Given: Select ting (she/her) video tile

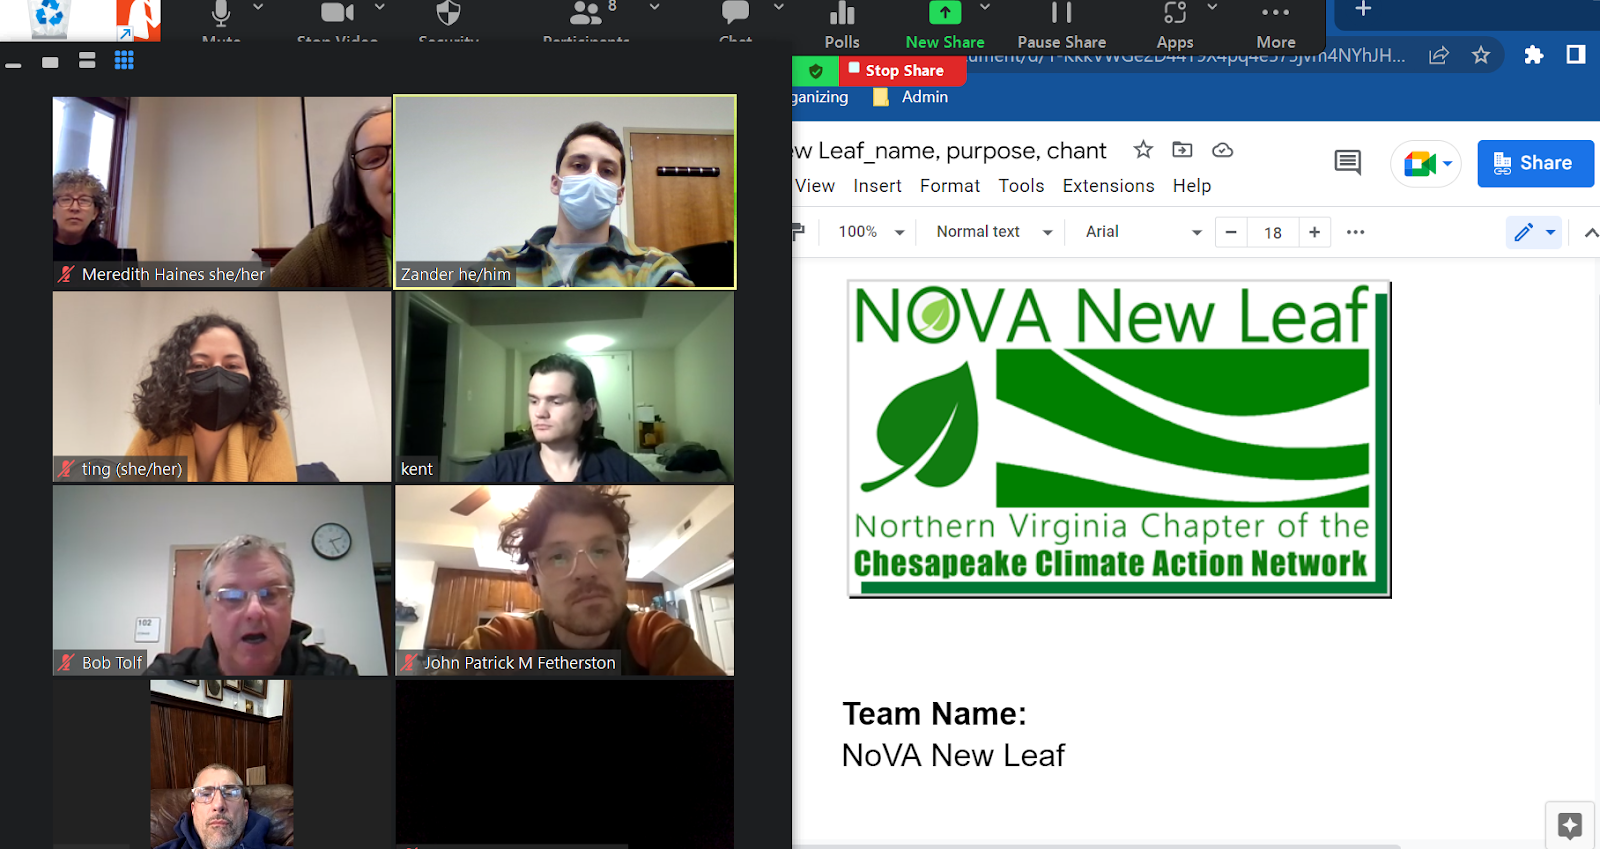Looking at the screenshot, I should [x=222, y=387].
